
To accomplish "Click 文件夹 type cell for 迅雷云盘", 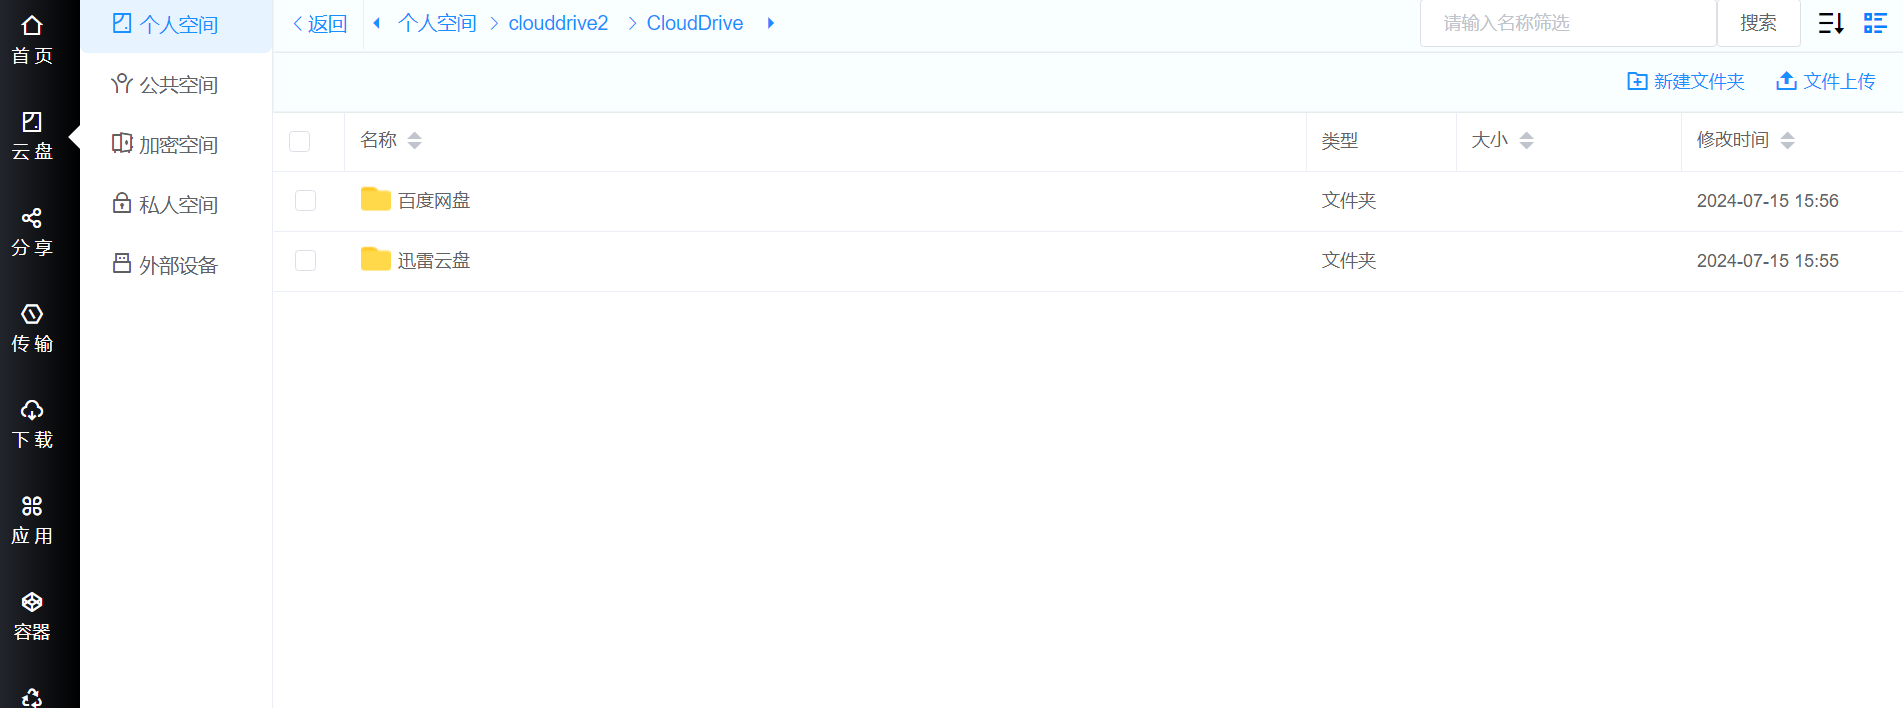I will (1349, 261).
